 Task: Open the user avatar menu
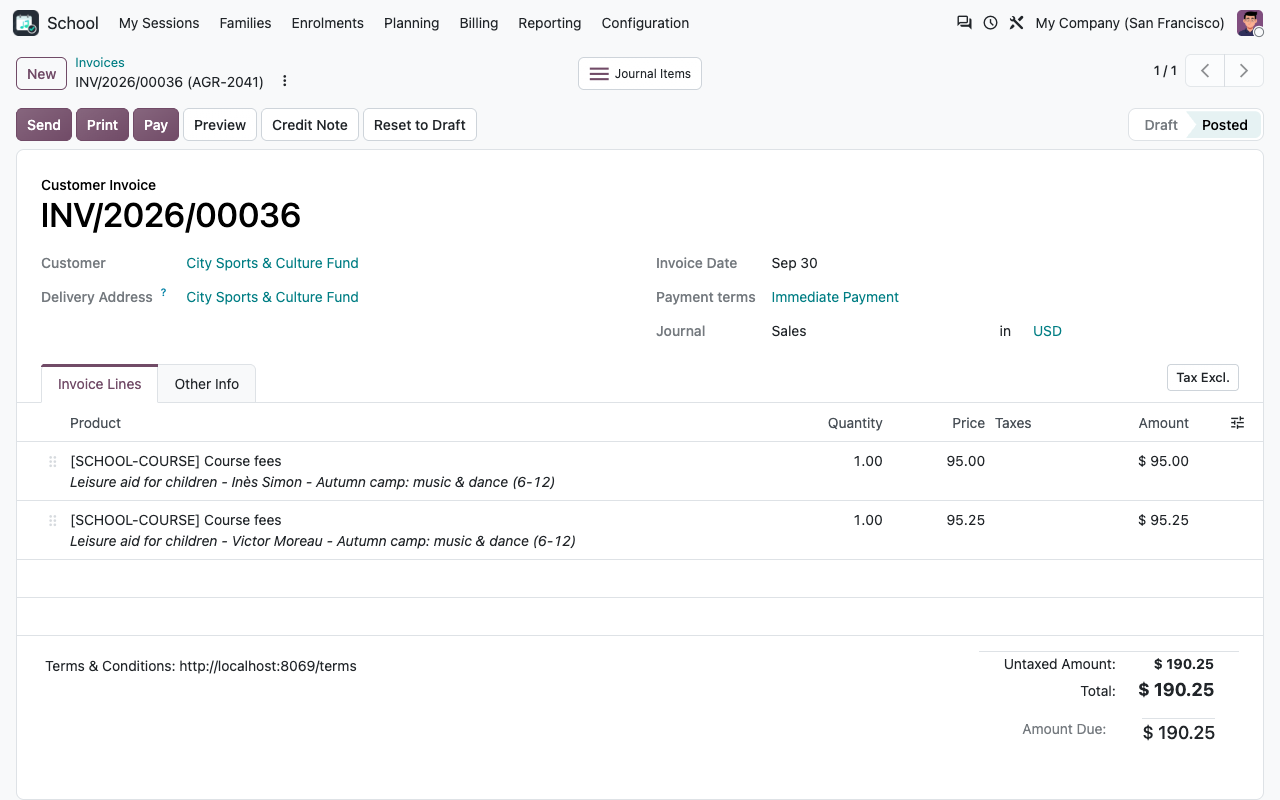pyautogui.click(x=1250, y=23)
